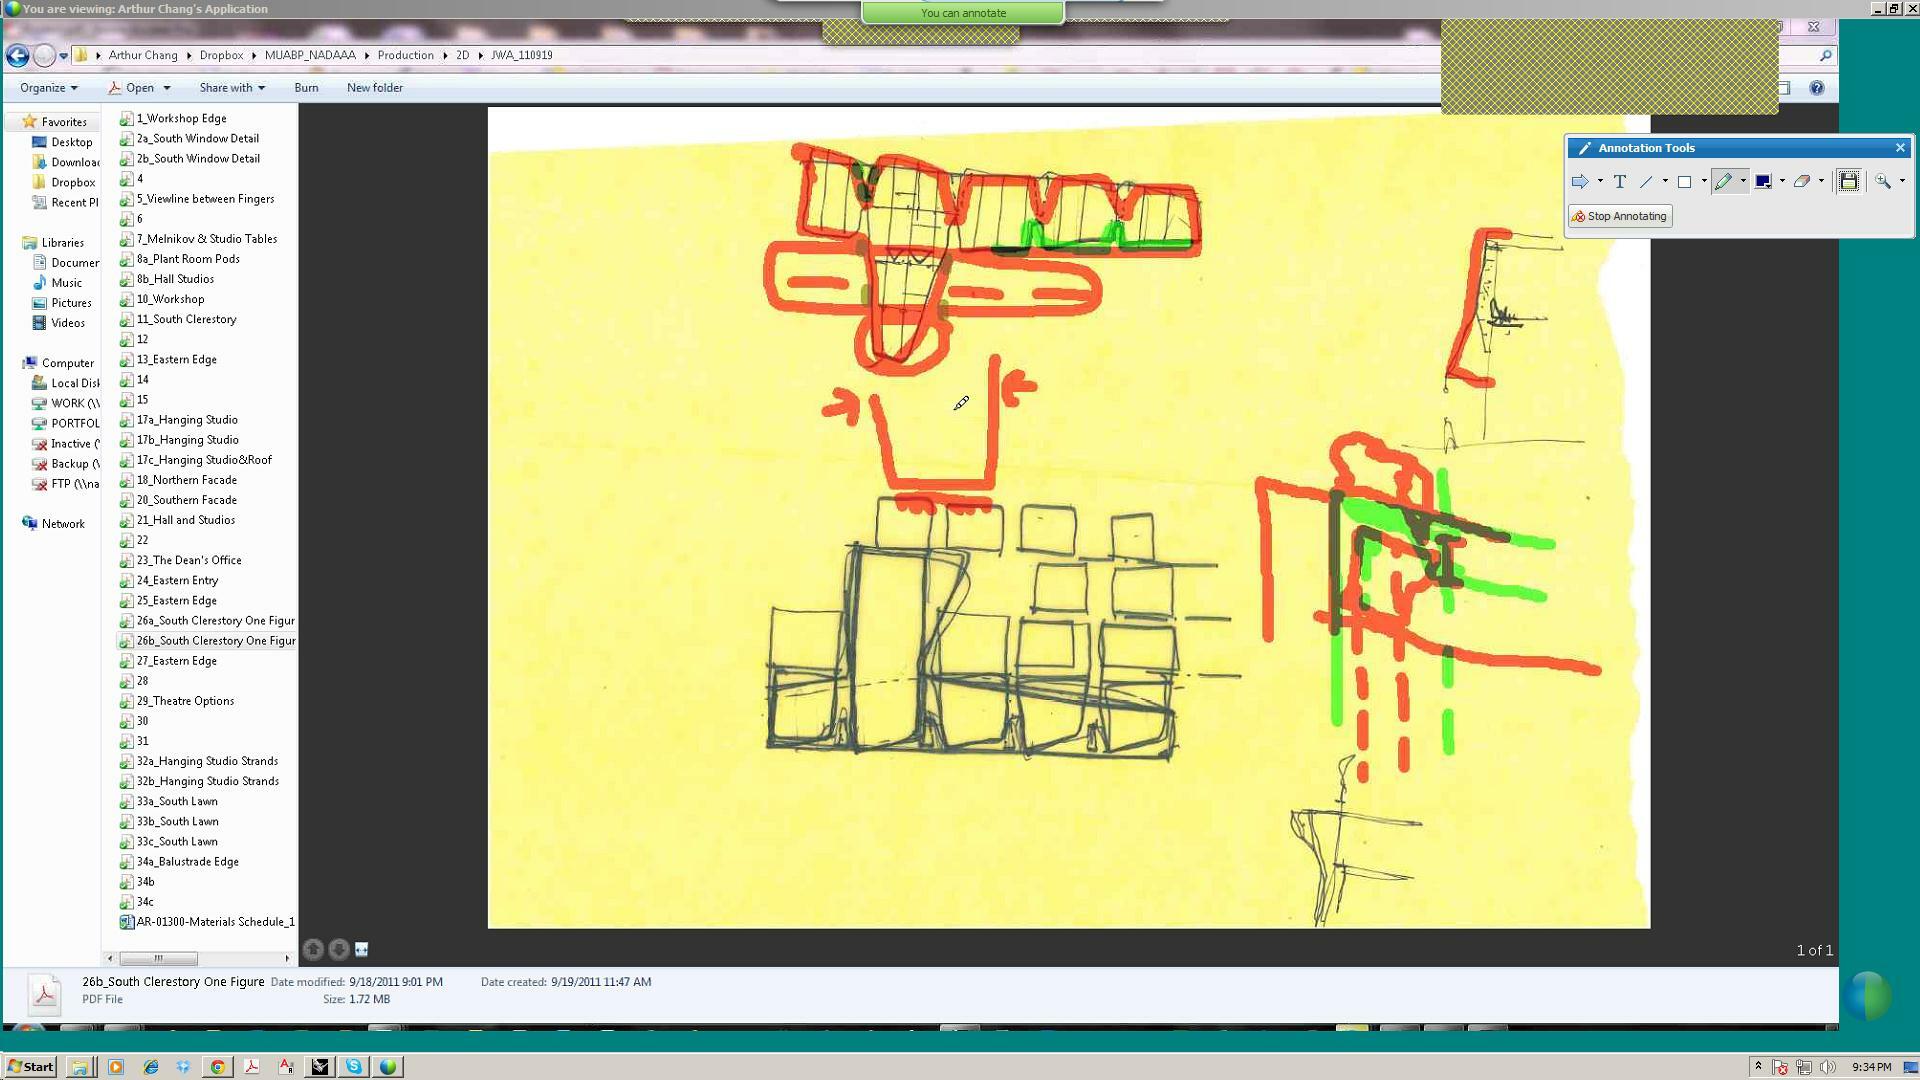This screenshot has height=1080, width=1920.
Task: Expand the line tool dropdown
Action: tap(1665, 181)
